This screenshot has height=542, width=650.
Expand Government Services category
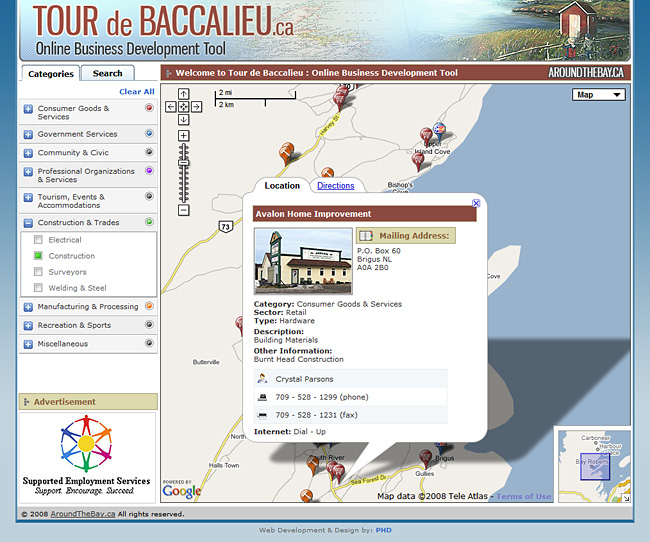(x=28, y=134)
